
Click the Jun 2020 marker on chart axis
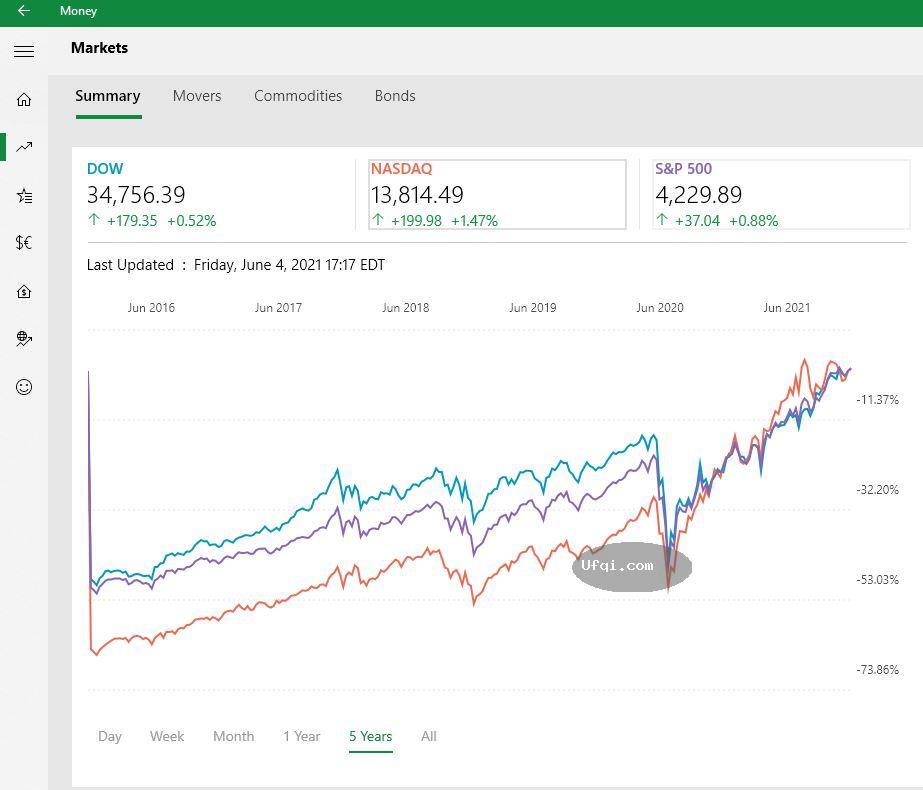(x=660, y=308)
